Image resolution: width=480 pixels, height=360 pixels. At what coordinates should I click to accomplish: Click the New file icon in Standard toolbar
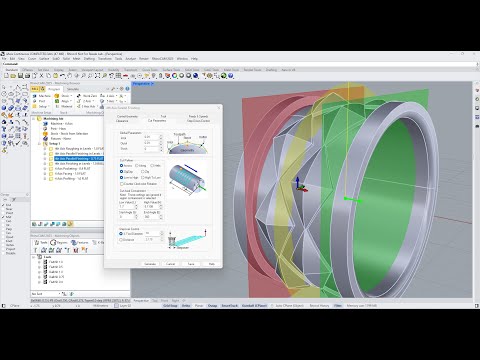(6, 76)
